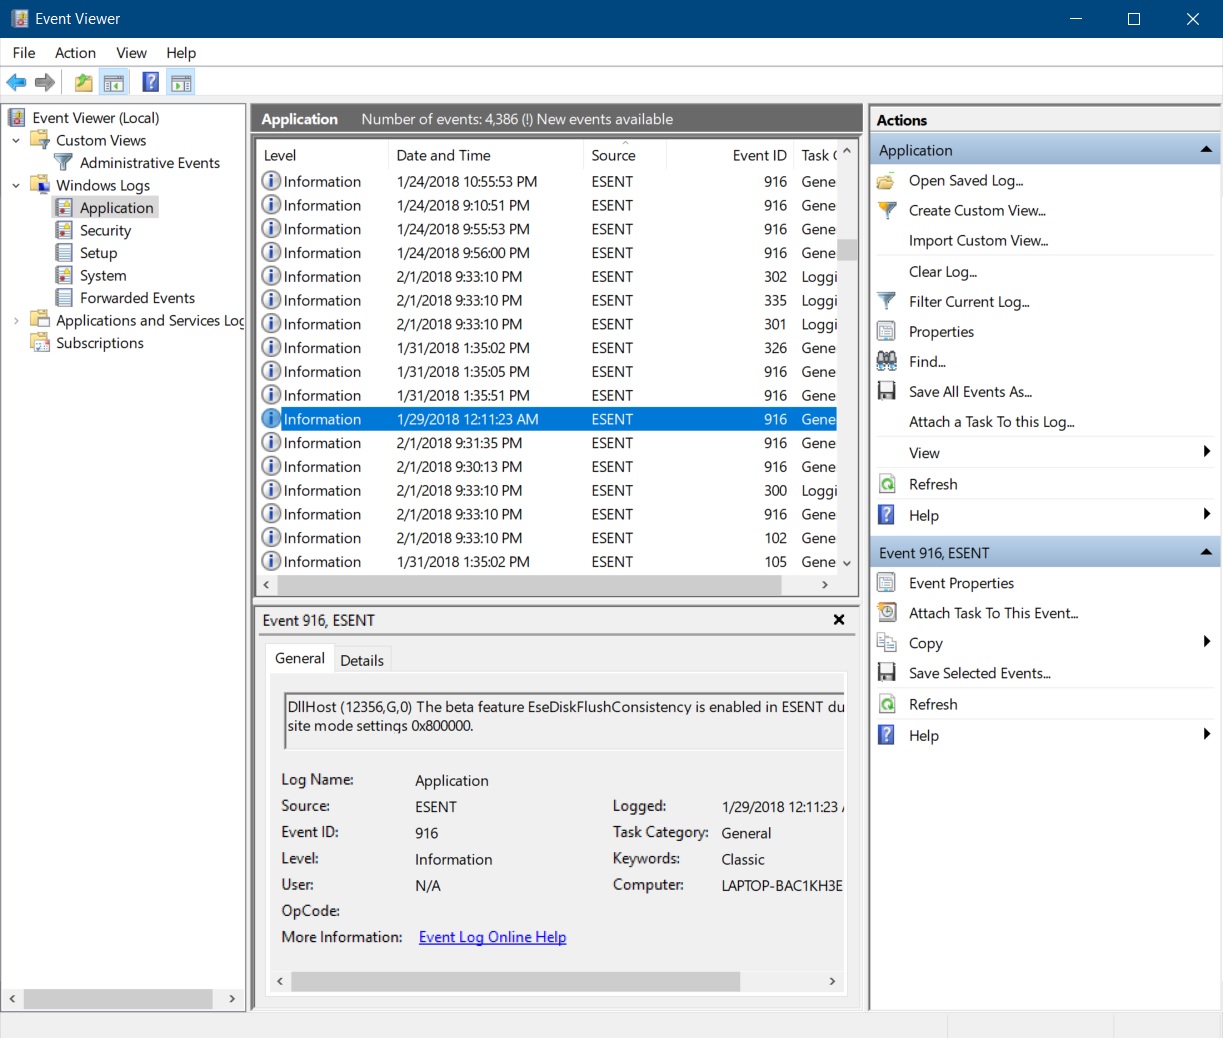The width and height of the screenshot is (1223, 1038).
Task: Sort events by Date and Time column
Action: [x=443, y=155]
